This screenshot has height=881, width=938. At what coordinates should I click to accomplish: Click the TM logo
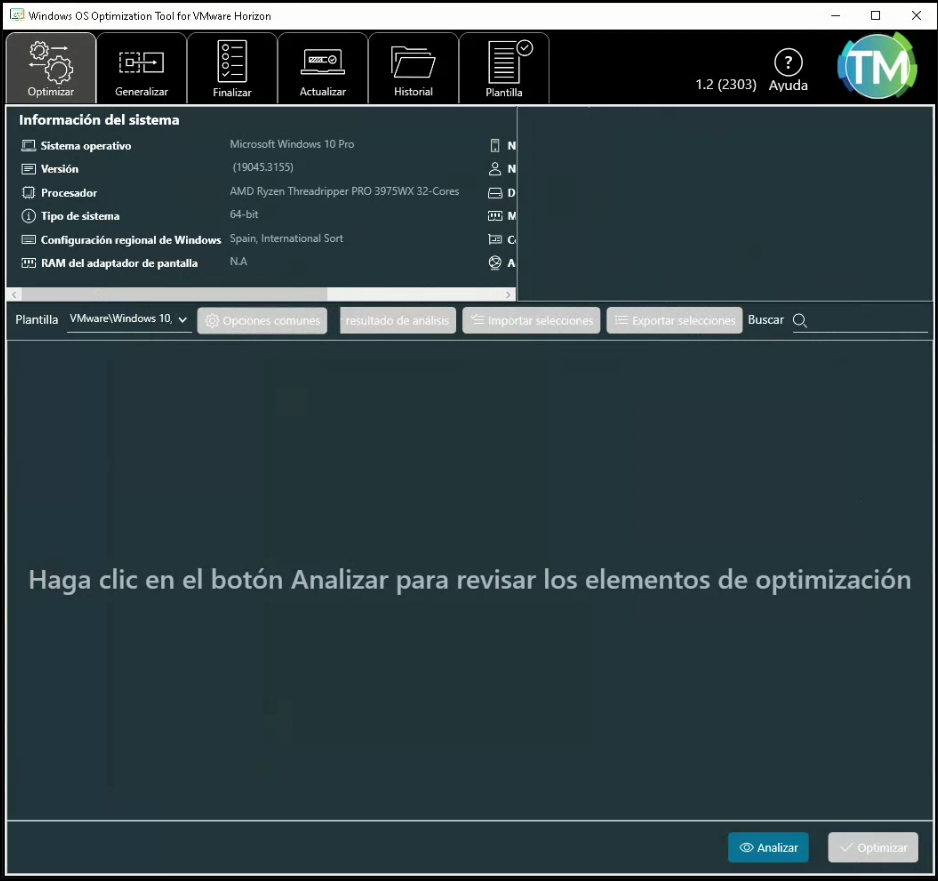click(876, 67)
